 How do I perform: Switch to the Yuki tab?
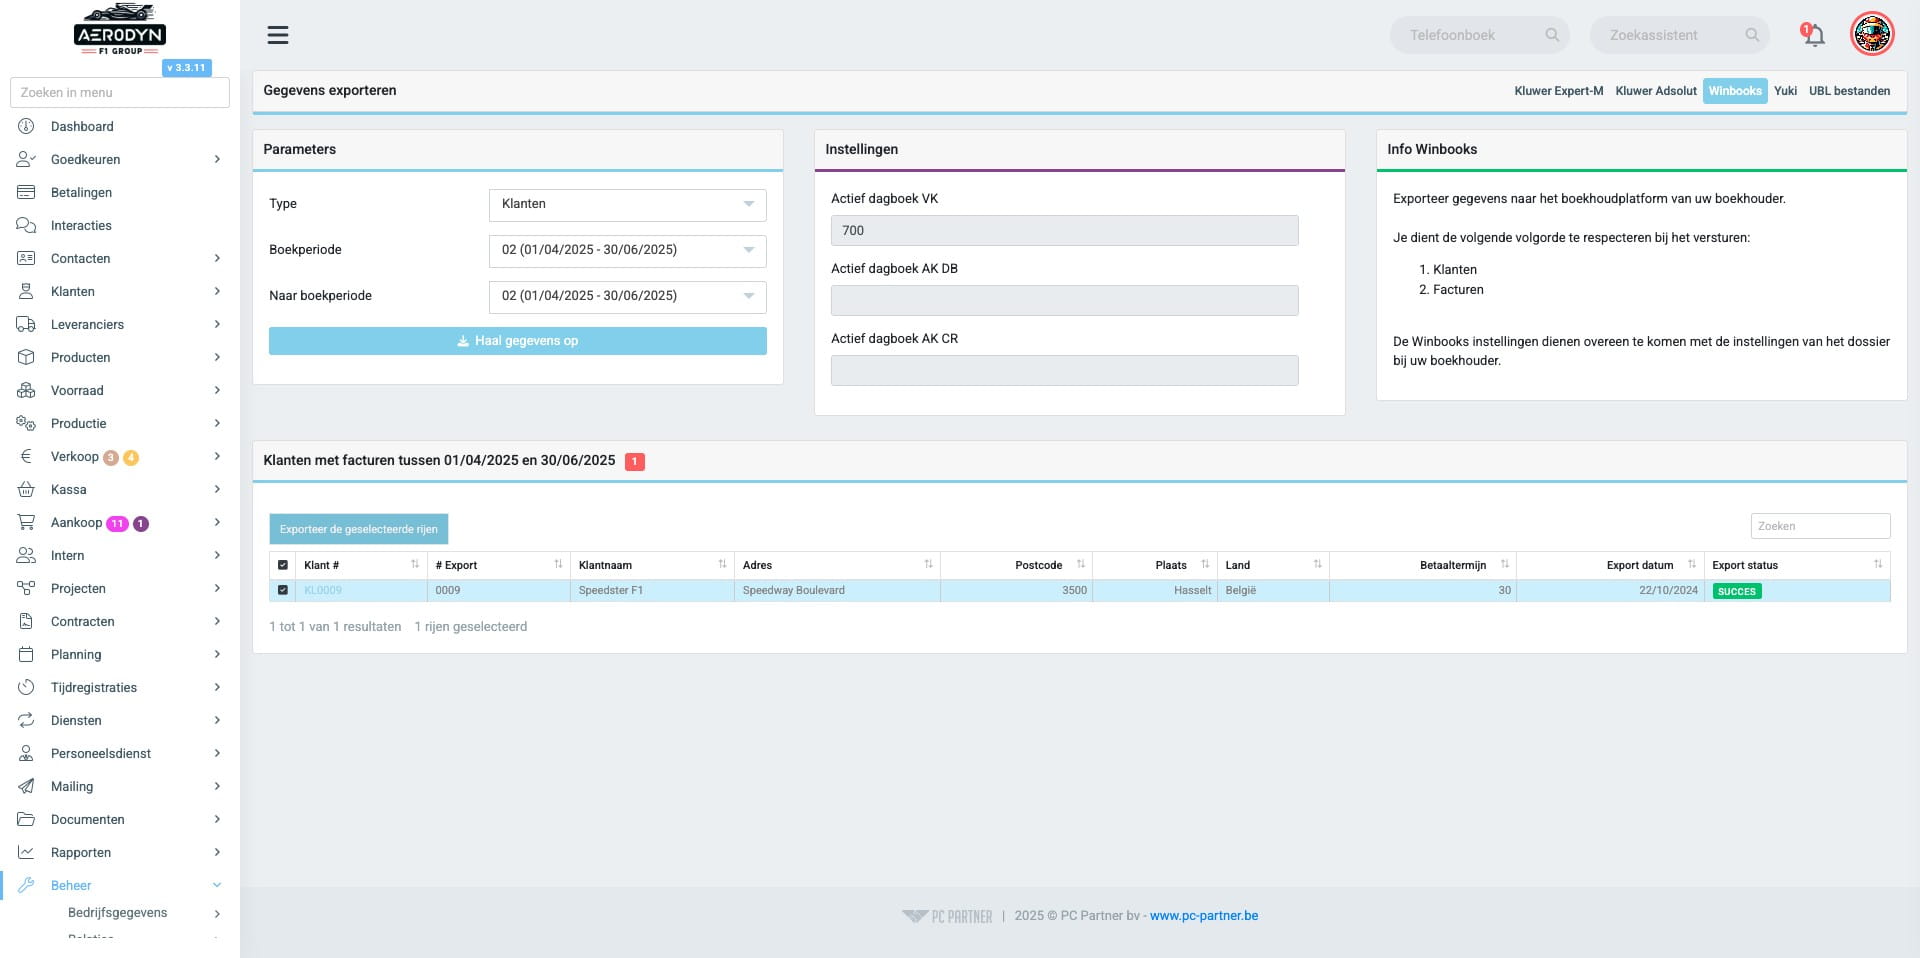pyautogui.click(x=1785, y=91)
